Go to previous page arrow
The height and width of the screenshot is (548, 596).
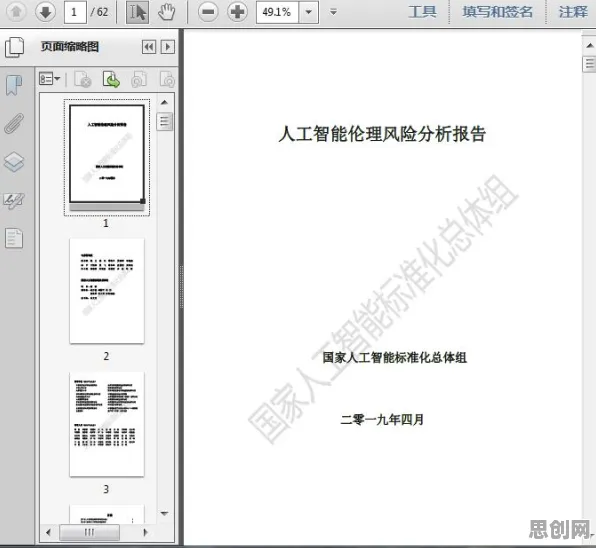16,12
